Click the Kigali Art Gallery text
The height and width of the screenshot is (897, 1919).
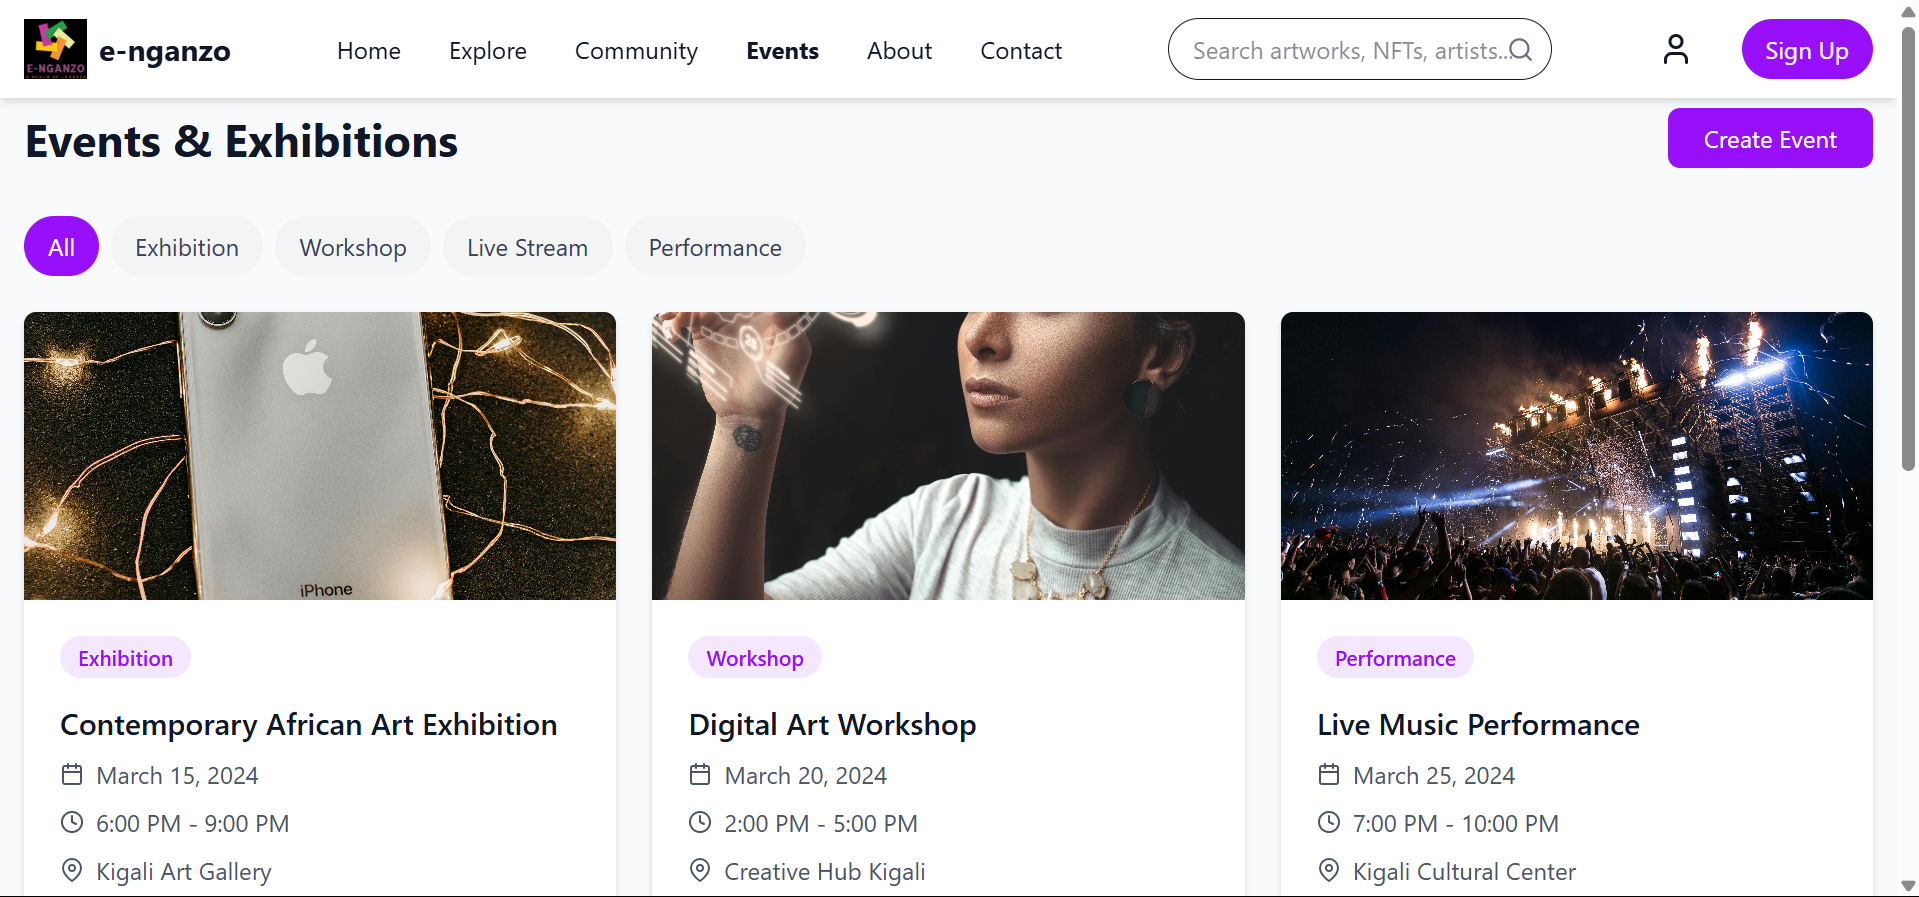(x=184, y=871)
